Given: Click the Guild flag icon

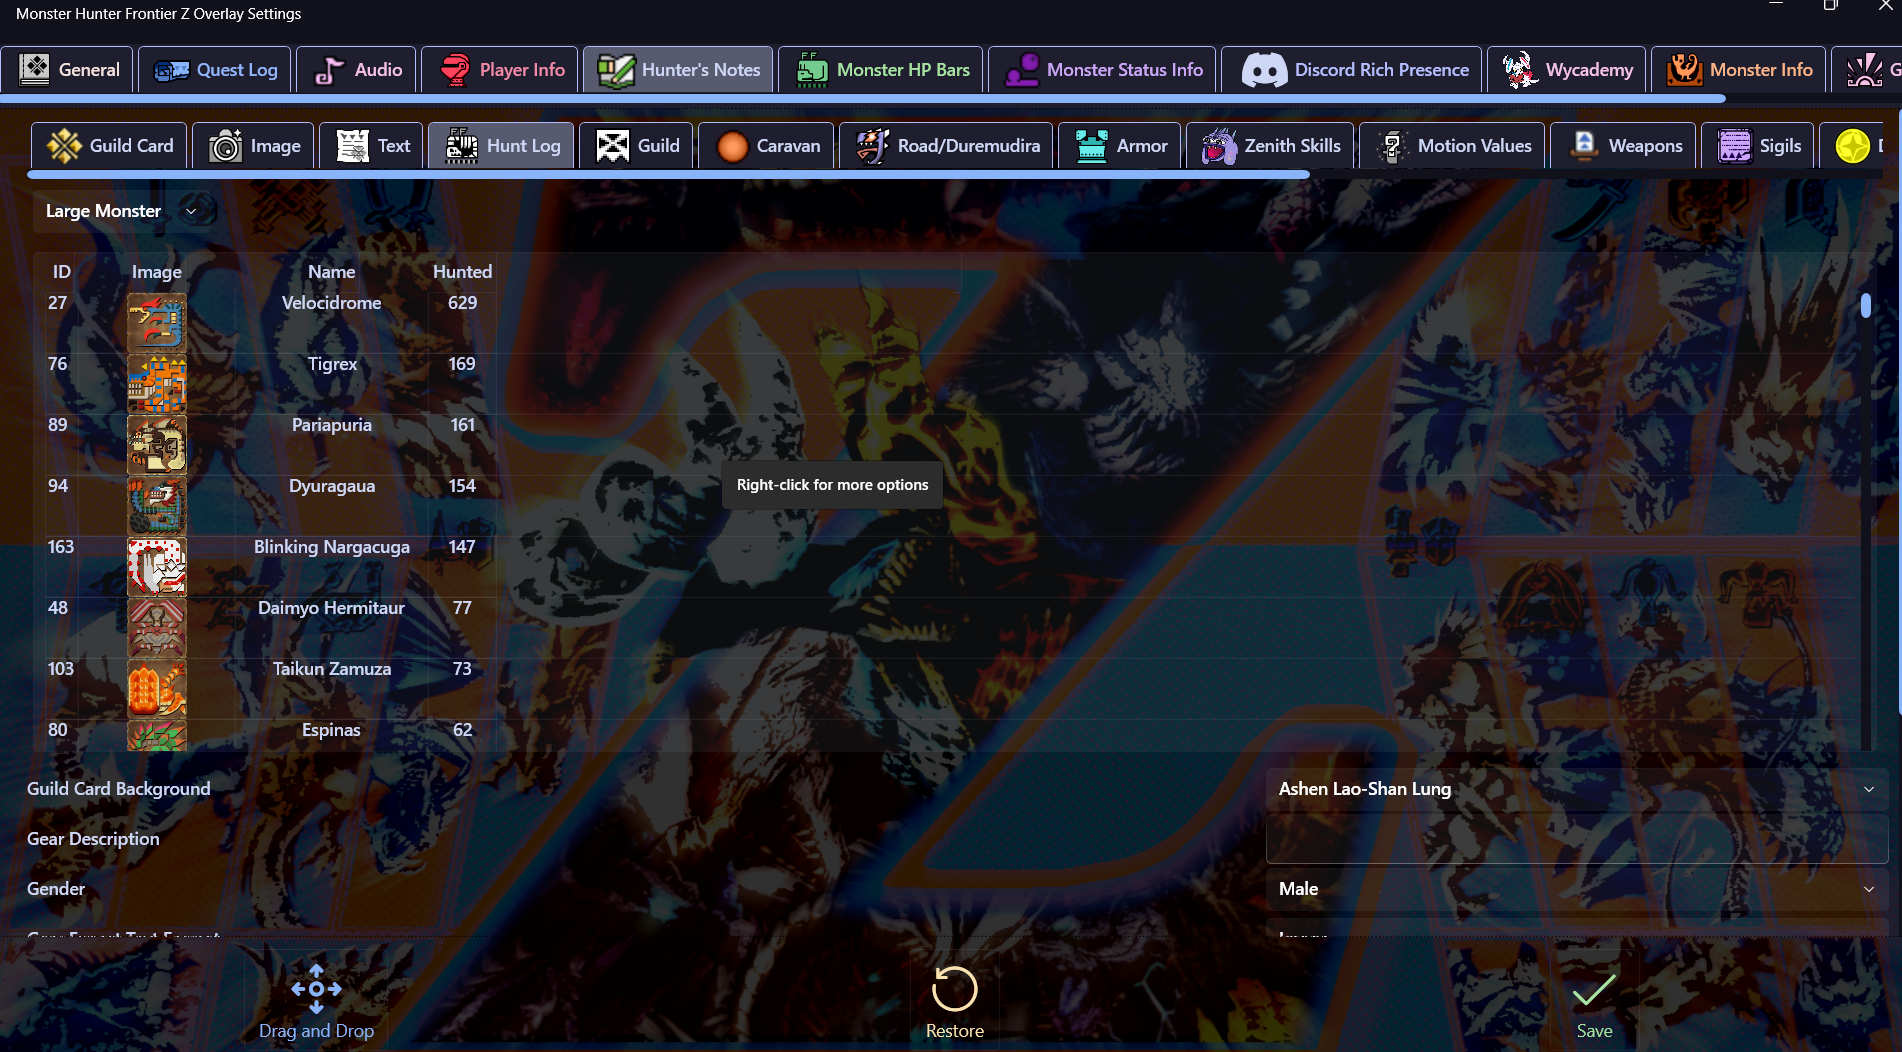Looking at the screenshot, I should pos(612,146).
